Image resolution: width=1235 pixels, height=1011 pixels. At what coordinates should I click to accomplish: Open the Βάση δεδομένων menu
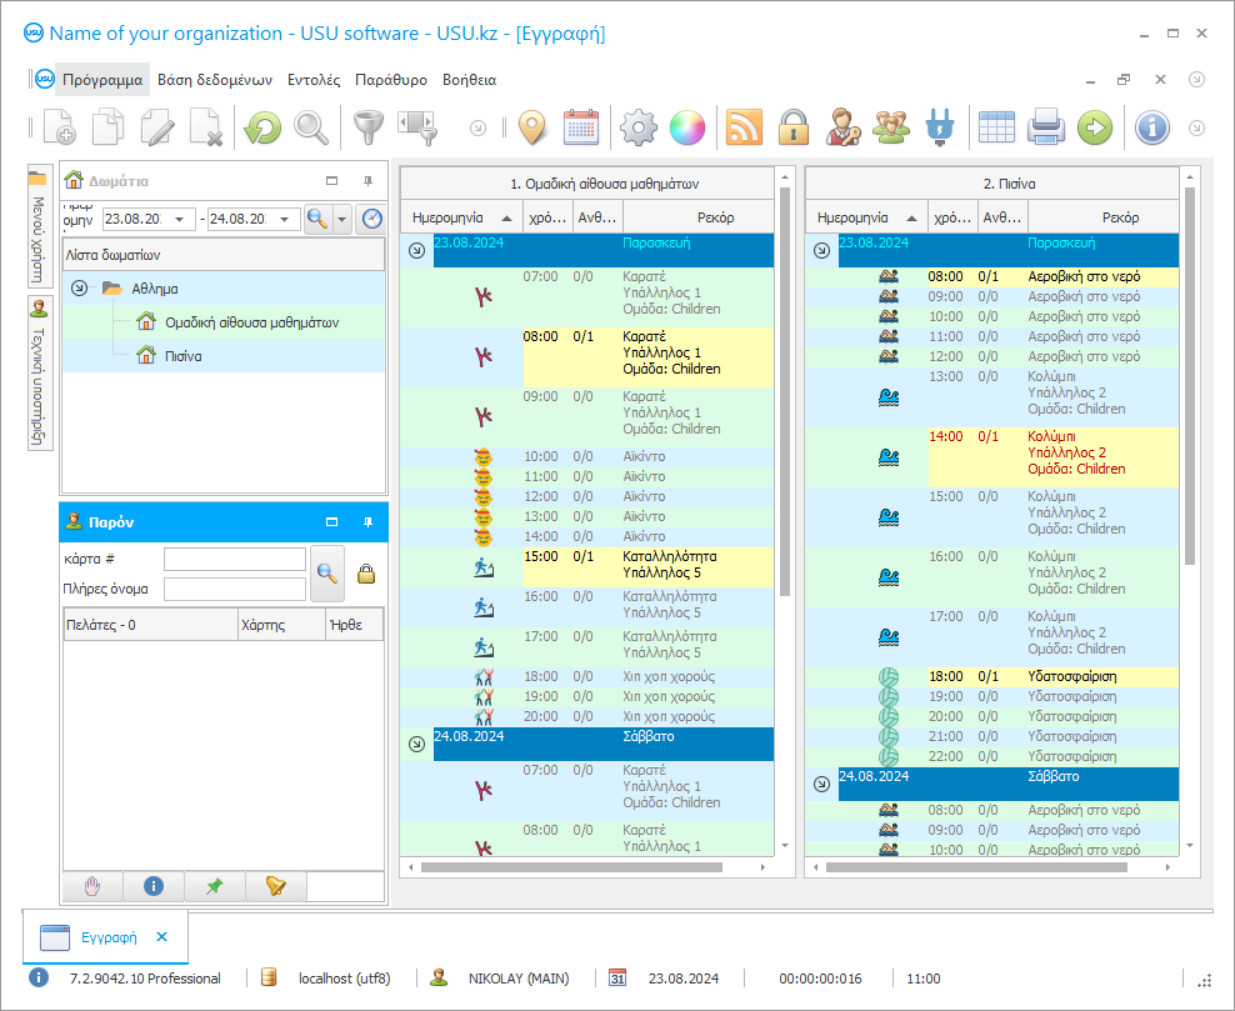(x=215, y=79)
